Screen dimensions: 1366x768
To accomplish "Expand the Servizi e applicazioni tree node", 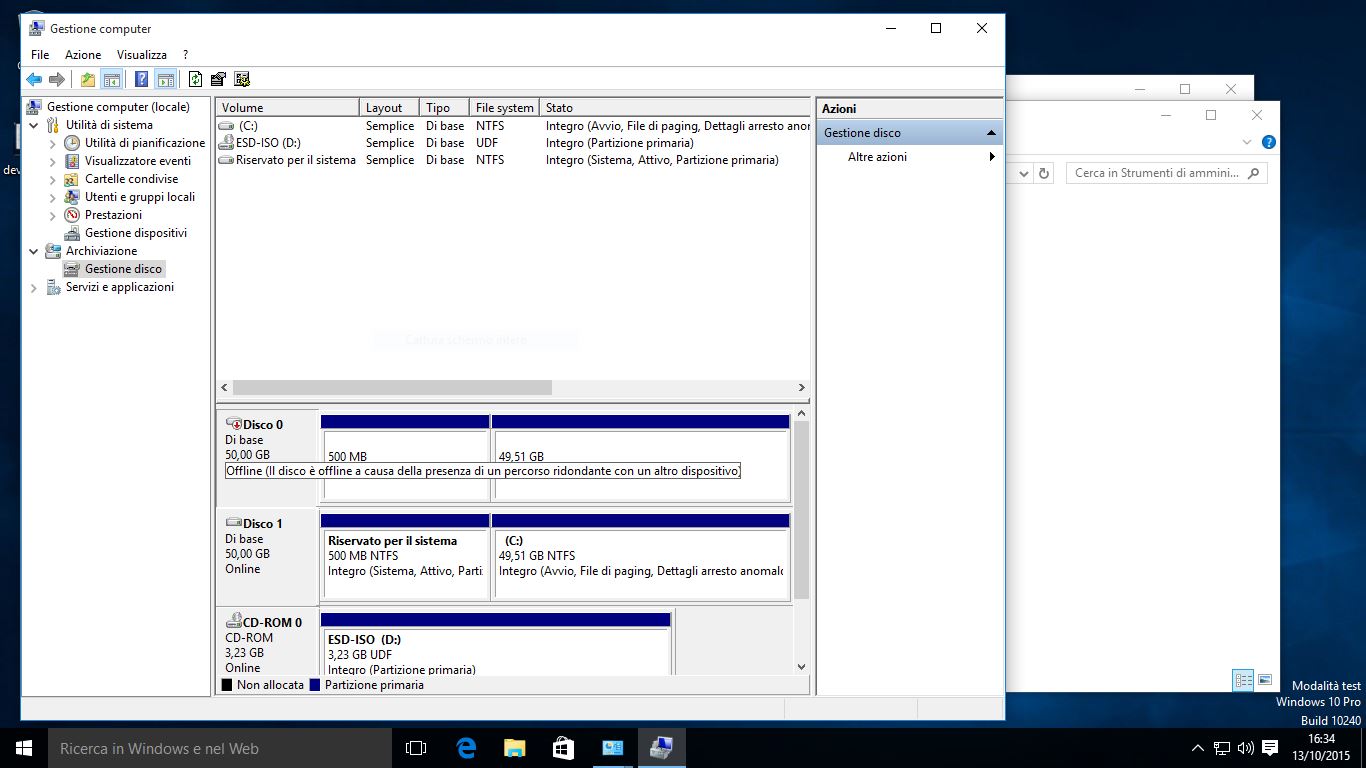I will point(34,287).
